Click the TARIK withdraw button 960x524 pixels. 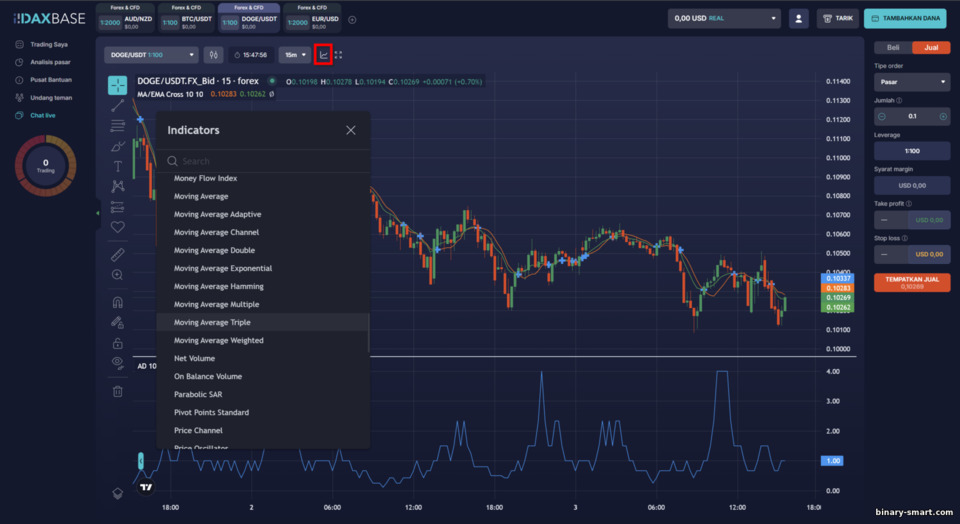click(838, 18)
